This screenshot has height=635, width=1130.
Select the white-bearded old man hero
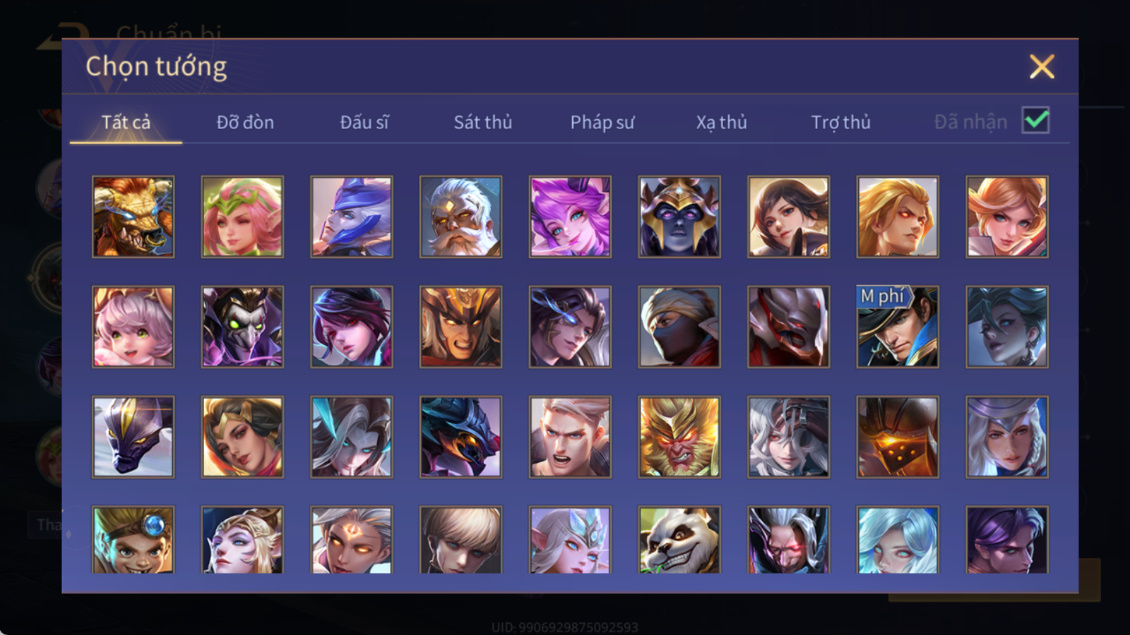(461, 216)
